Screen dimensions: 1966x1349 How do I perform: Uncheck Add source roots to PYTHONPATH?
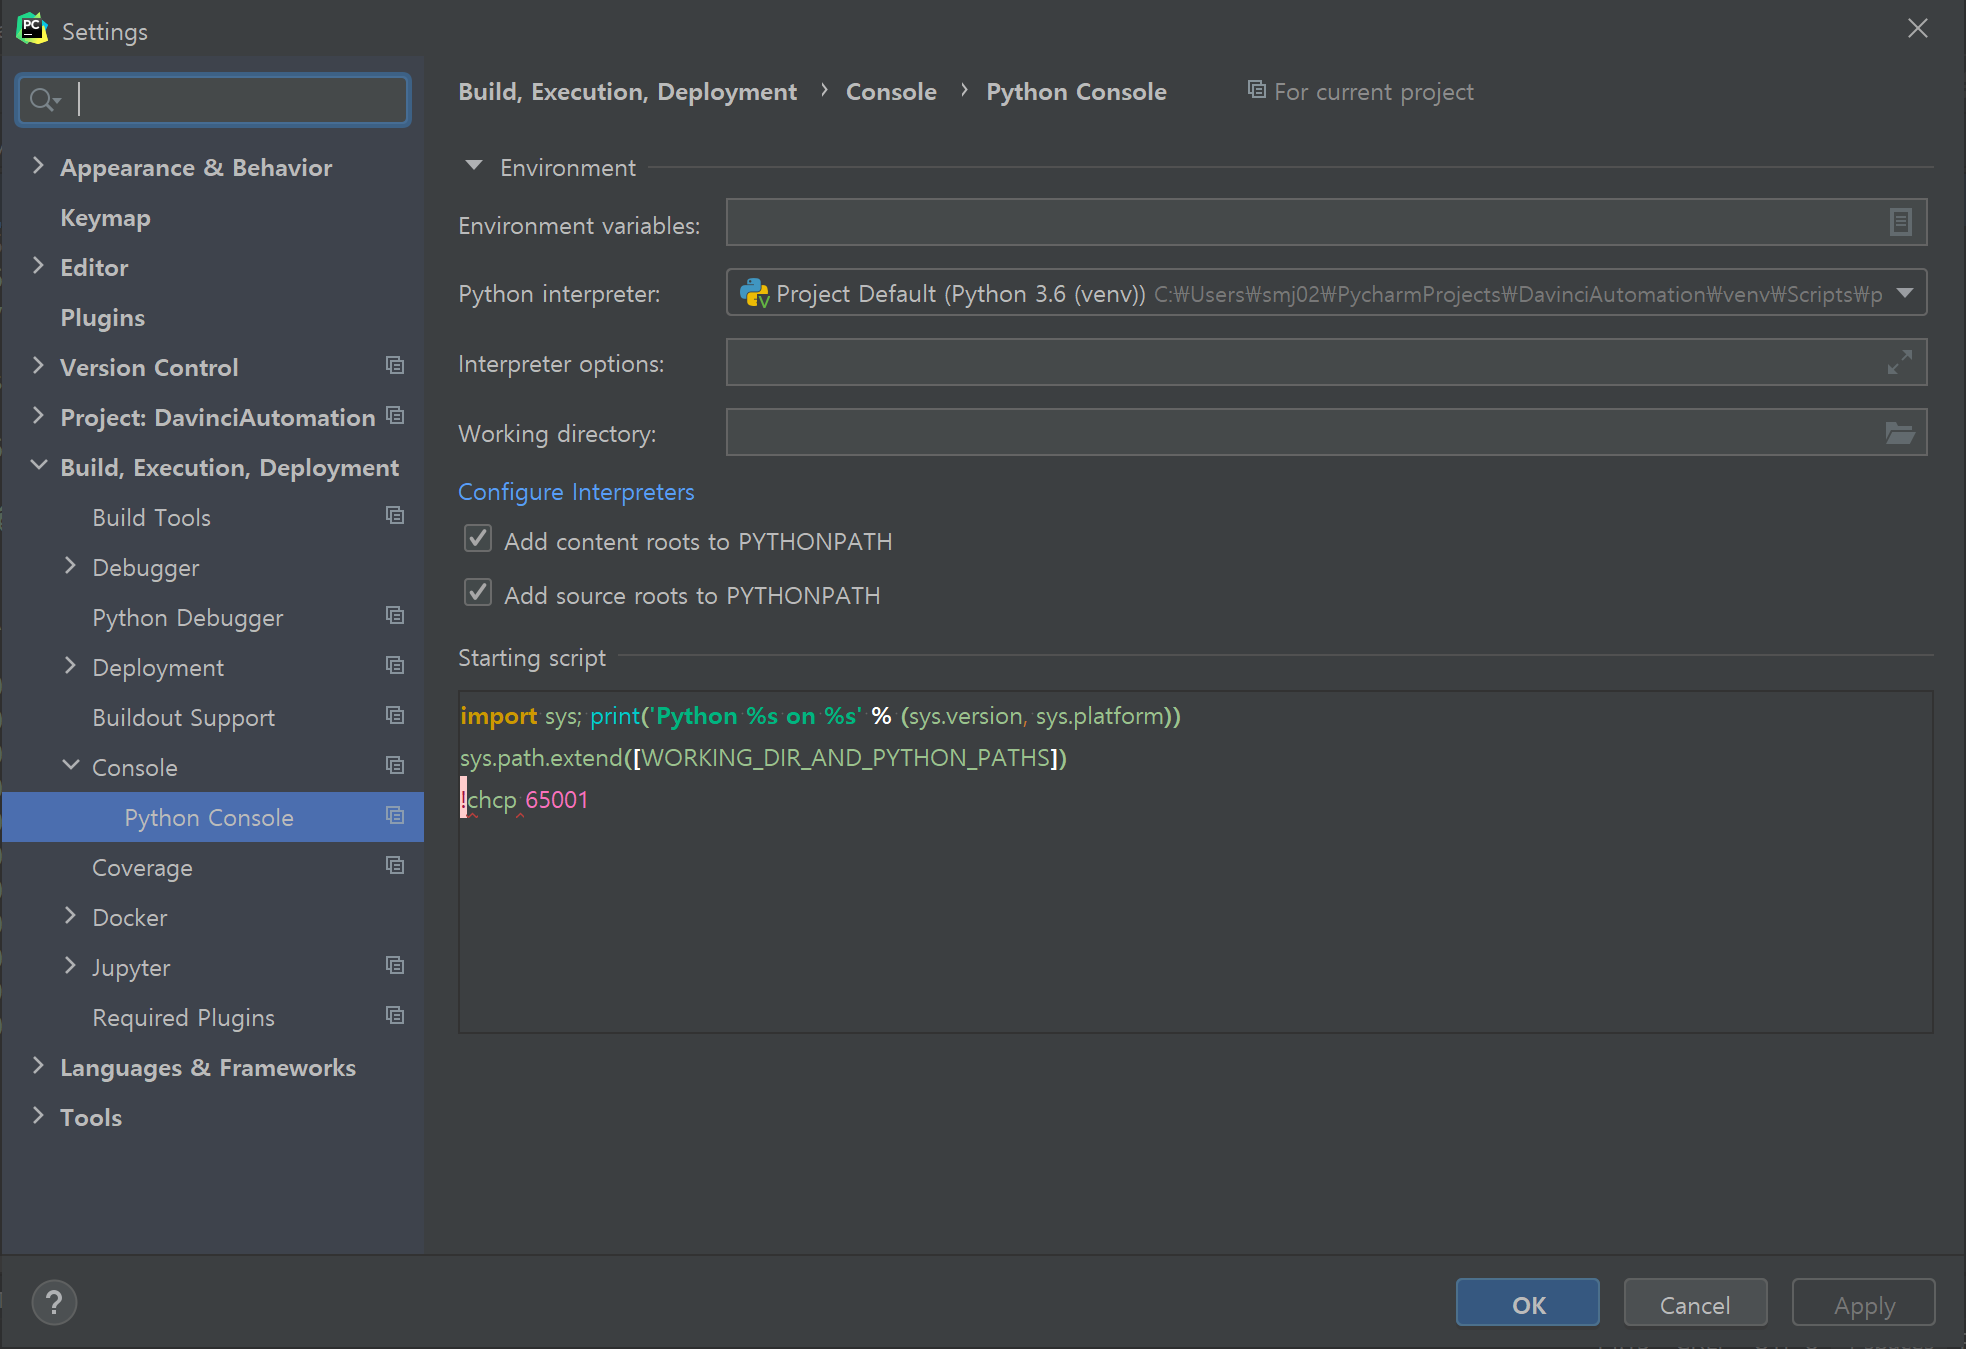pos(478,594)
